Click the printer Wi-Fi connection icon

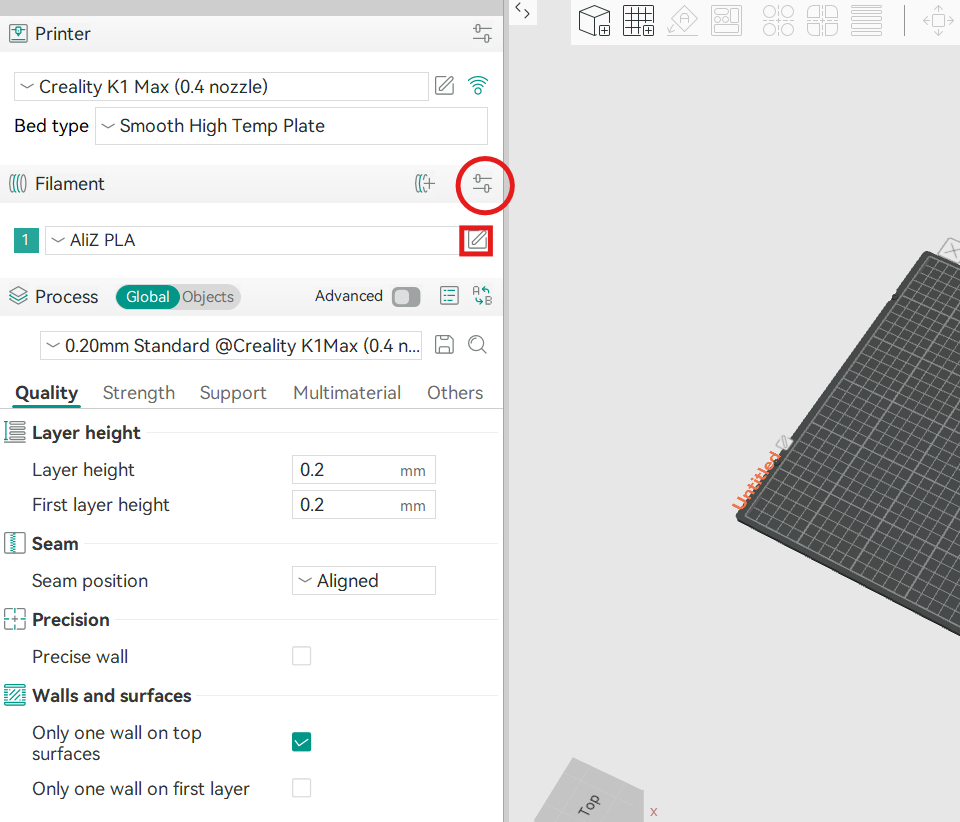478,86
